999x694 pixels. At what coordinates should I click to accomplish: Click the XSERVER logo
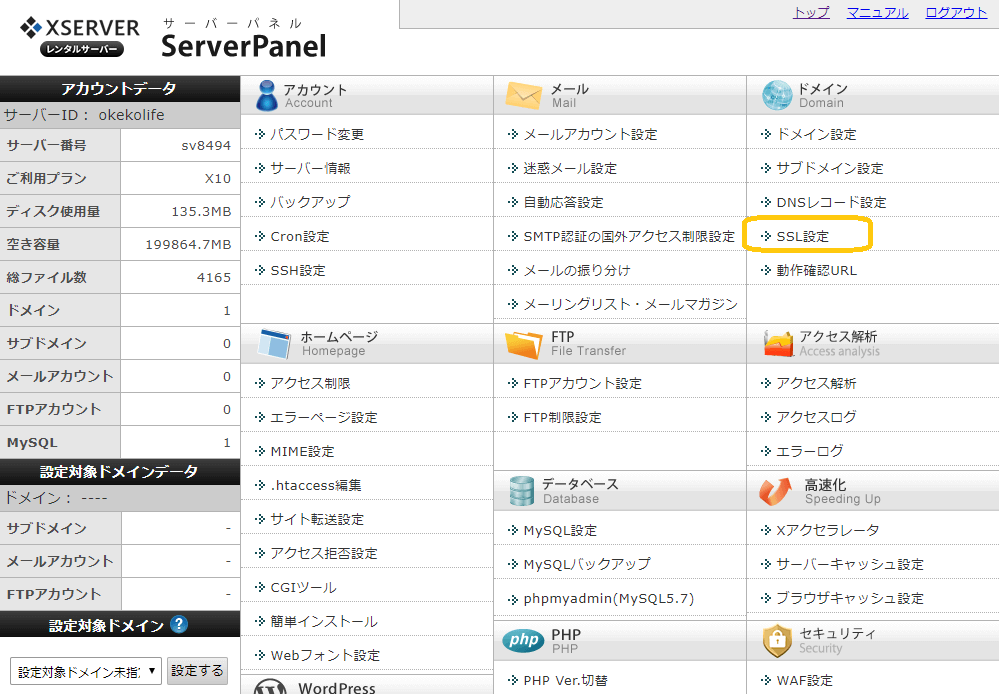click(x=80, y=37)
